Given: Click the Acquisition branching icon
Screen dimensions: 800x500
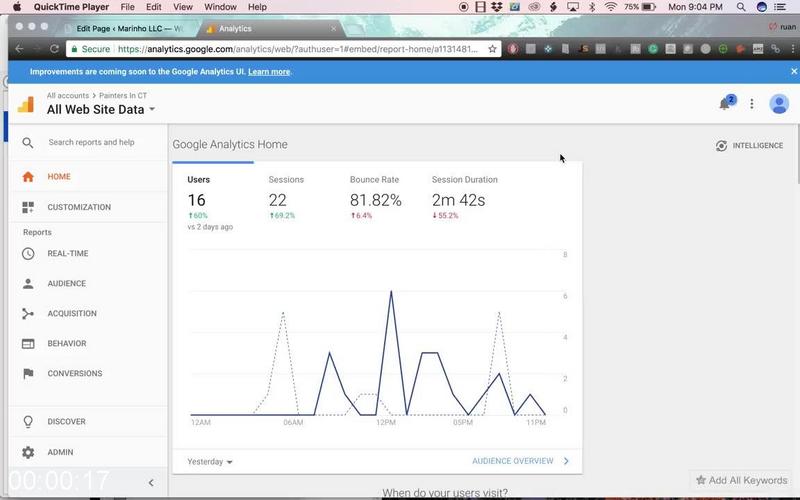Looking at the screenshot, I should pyautogui.click(x=28, y=314).
